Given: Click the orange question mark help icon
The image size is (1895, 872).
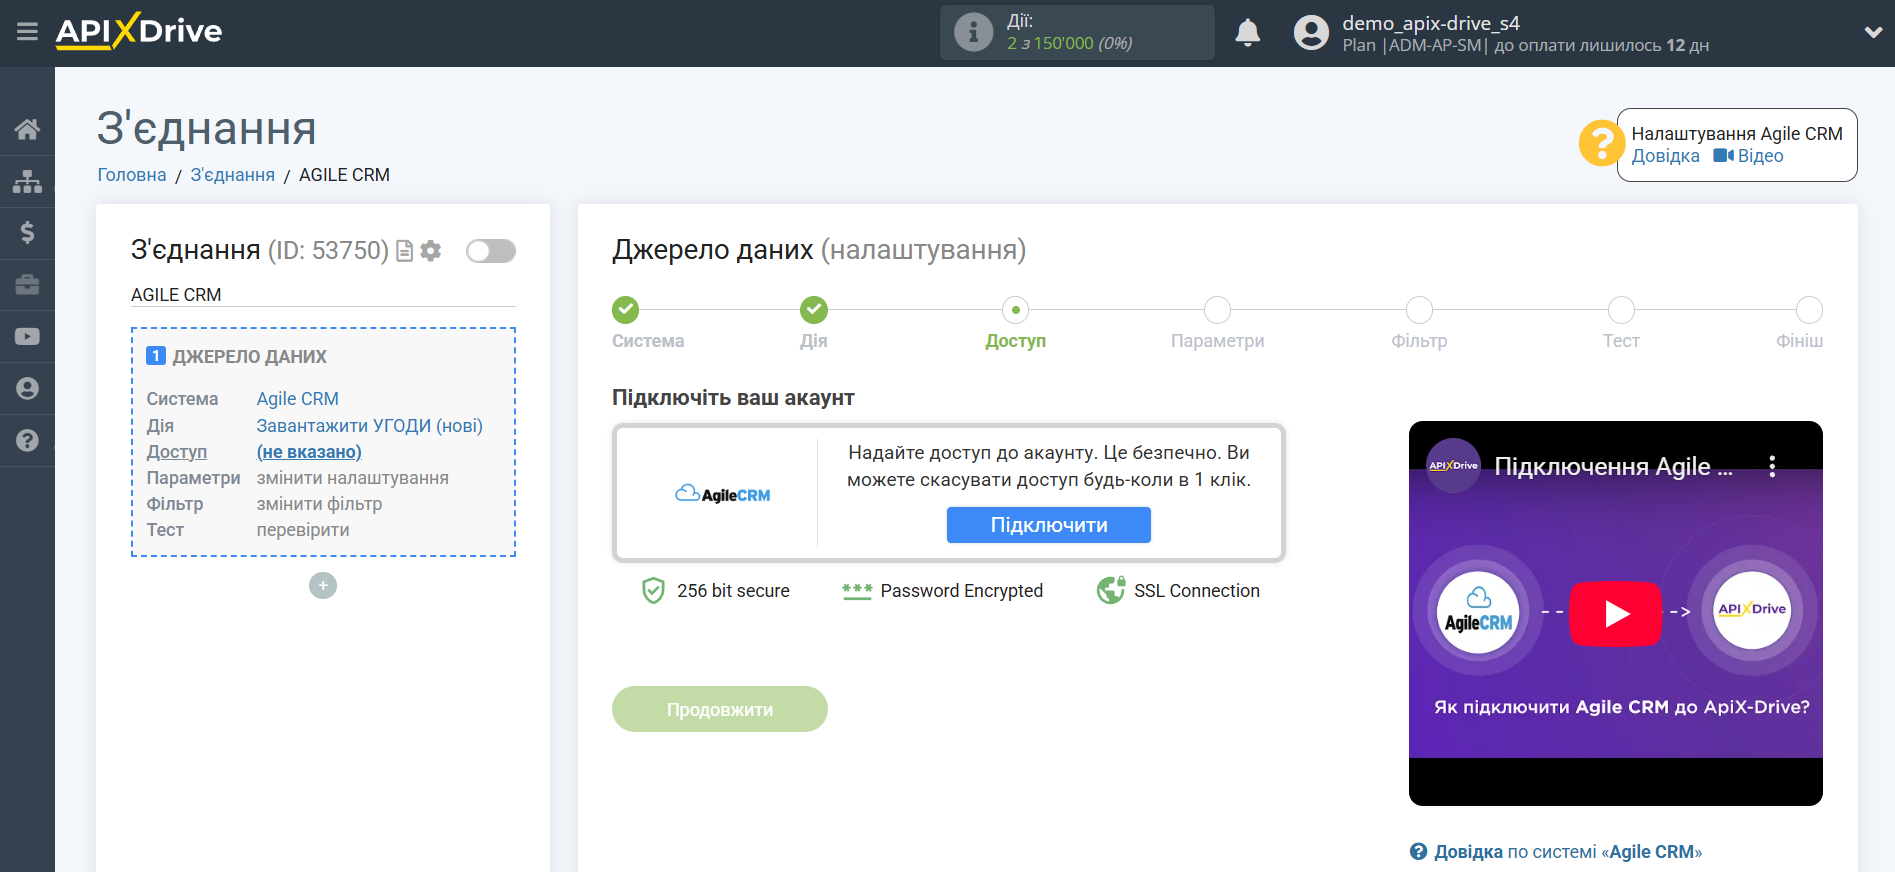Looking at the screenshot, I should tap(1601, 143).
